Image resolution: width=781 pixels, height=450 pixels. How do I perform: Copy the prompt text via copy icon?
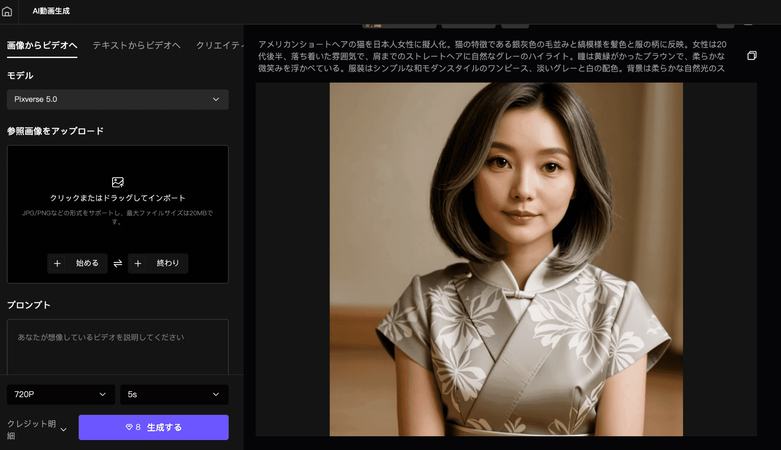coord(752,55)
